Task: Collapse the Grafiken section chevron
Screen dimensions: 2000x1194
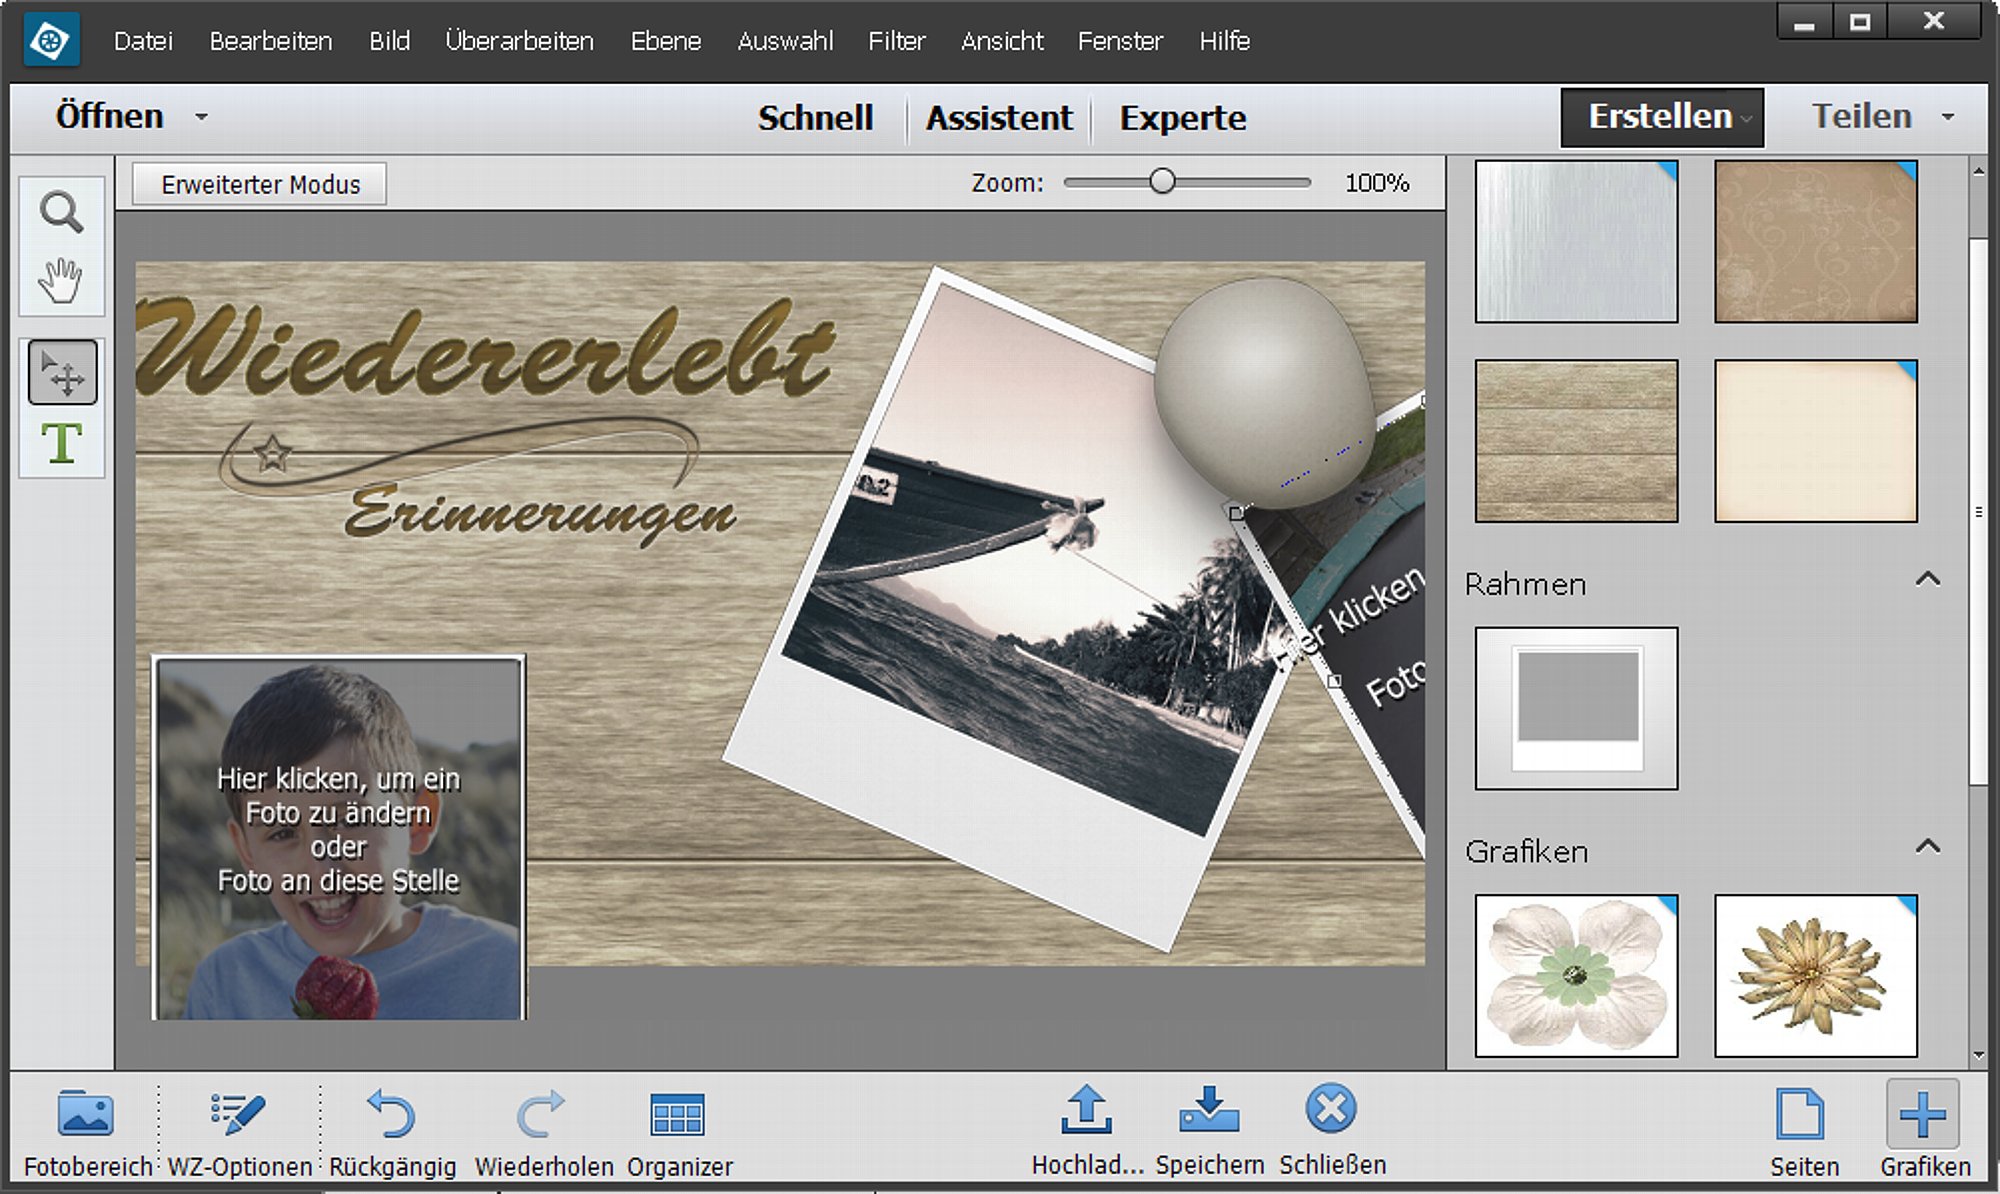Action: [1928, 847]
